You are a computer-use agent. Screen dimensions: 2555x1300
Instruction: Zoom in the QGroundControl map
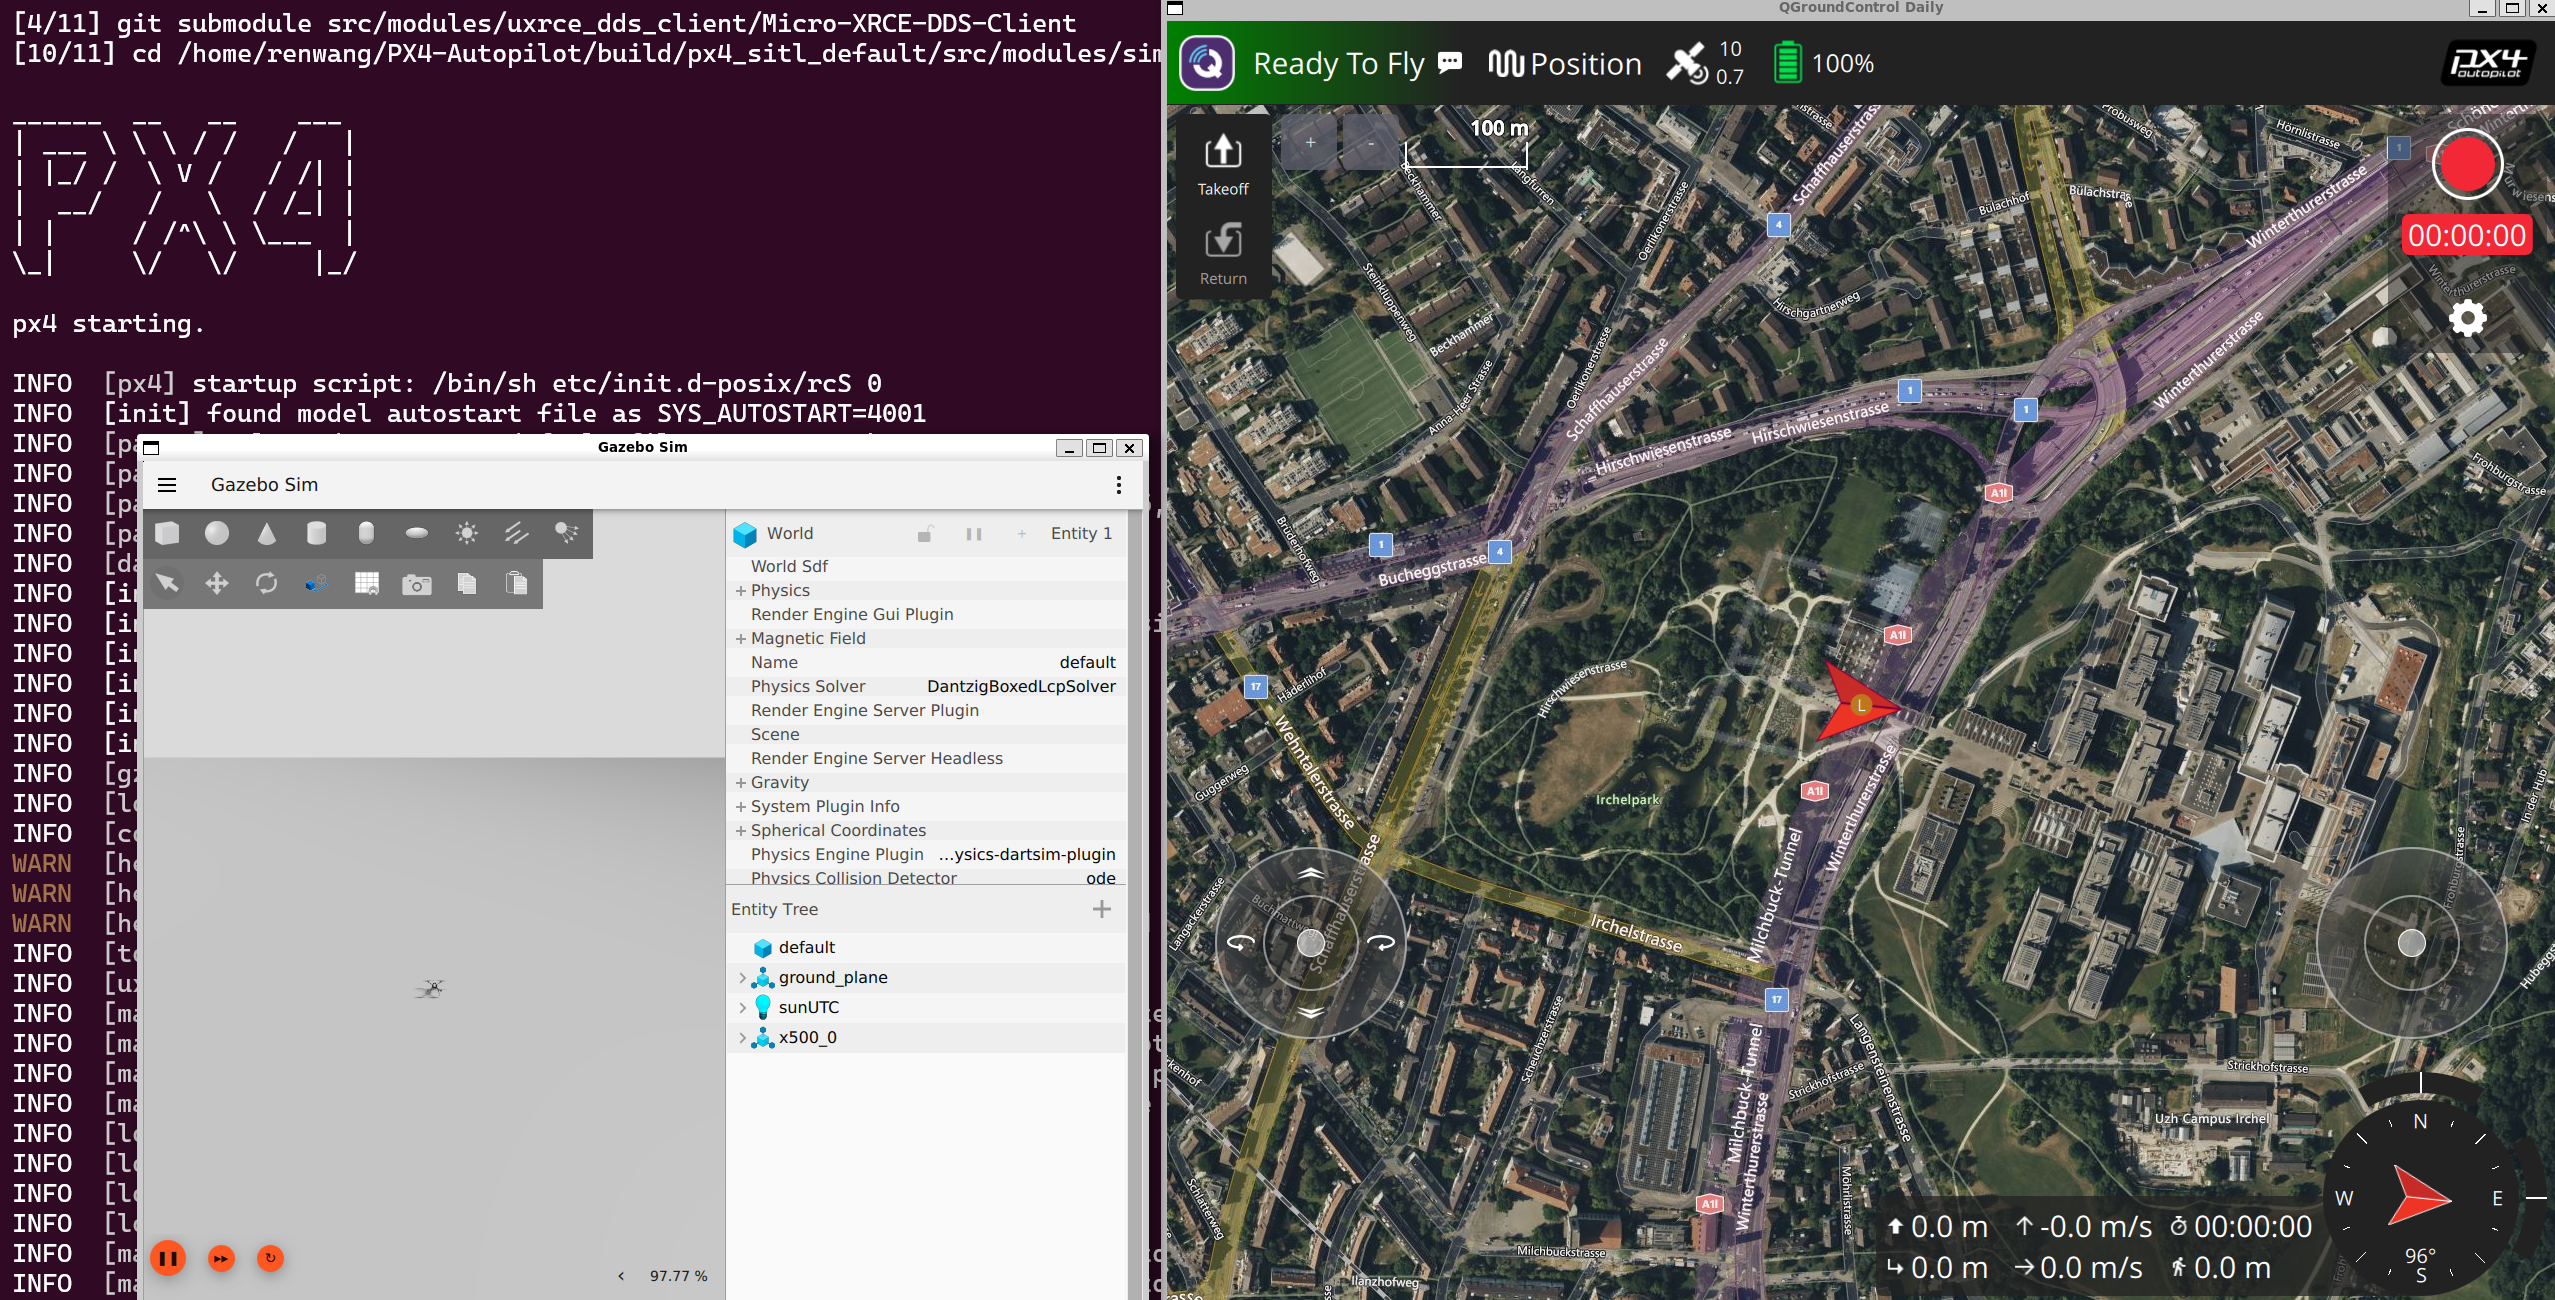(x=1310, y=143)
